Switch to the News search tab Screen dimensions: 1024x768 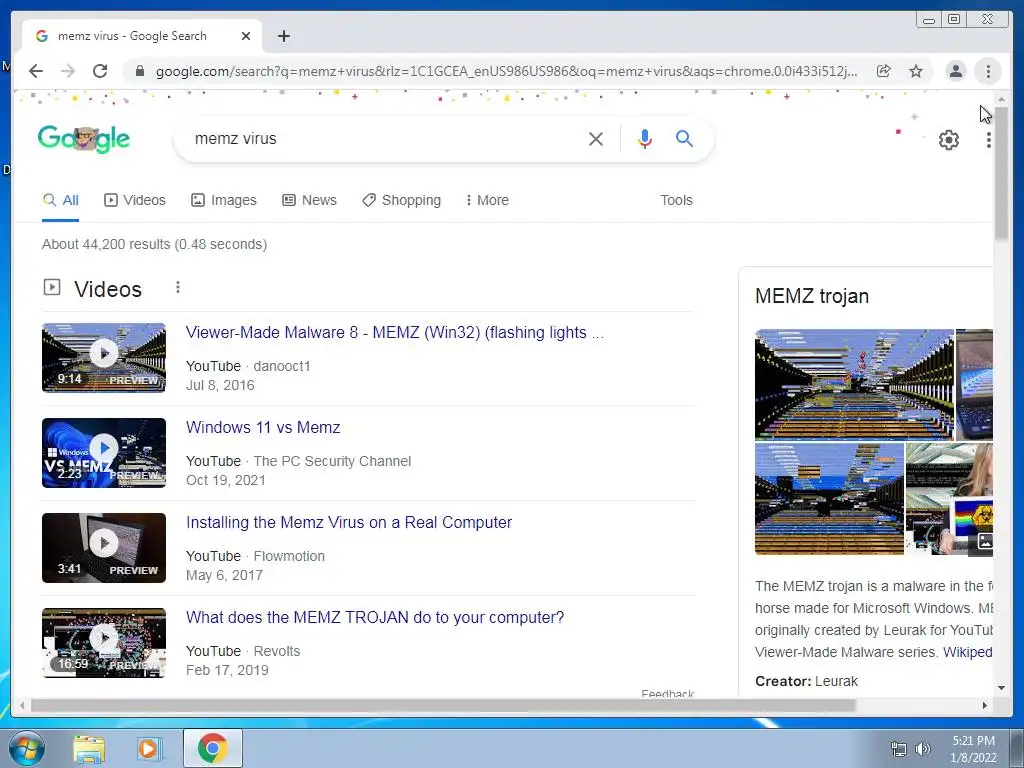310,200
